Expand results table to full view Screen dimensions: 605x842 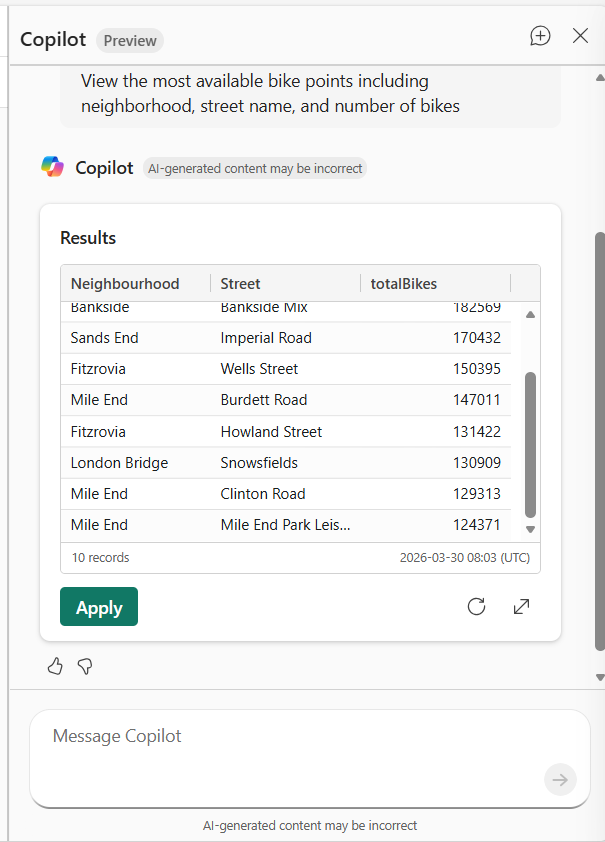(x=521, y=607)
